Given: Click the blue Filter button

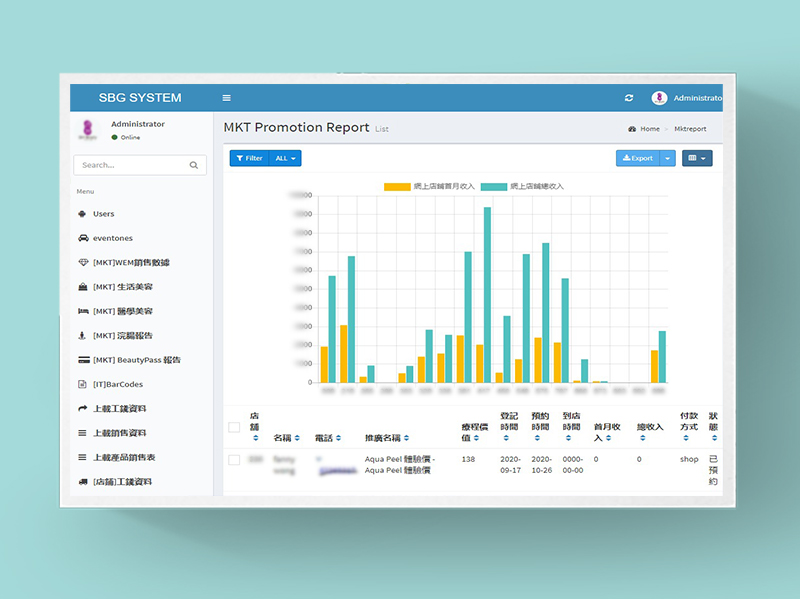Looking at the screenshot, I should point(250,158).
